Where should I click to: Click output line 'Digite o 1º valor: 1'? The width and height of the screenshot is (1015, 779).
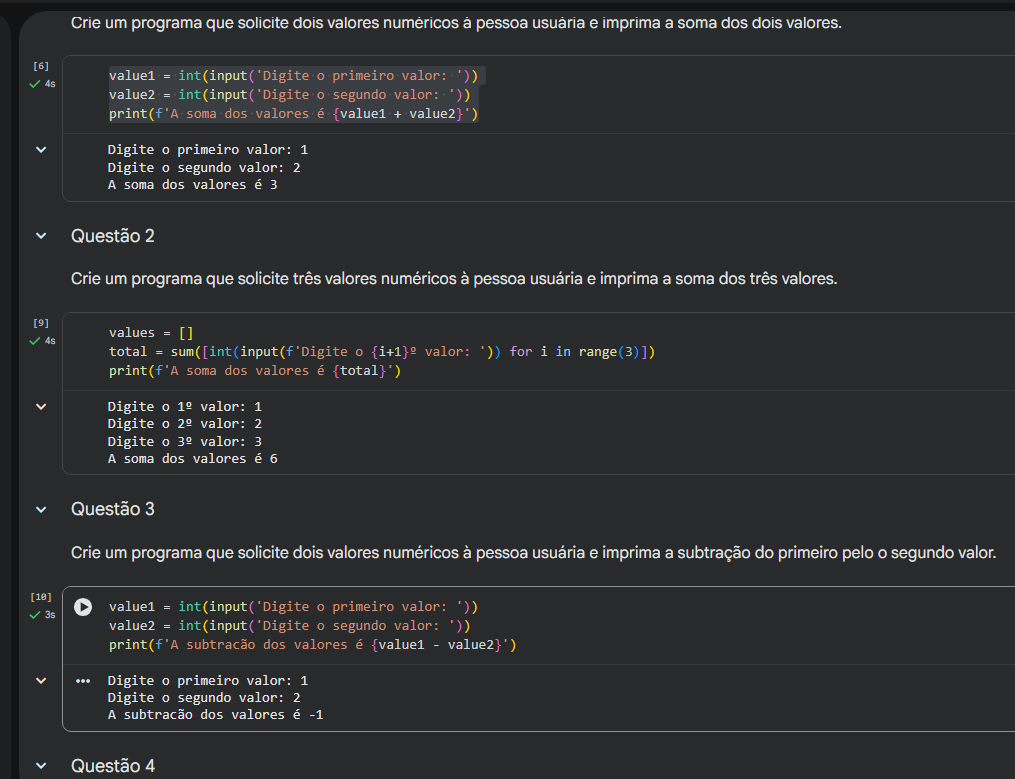click(184, 407)
